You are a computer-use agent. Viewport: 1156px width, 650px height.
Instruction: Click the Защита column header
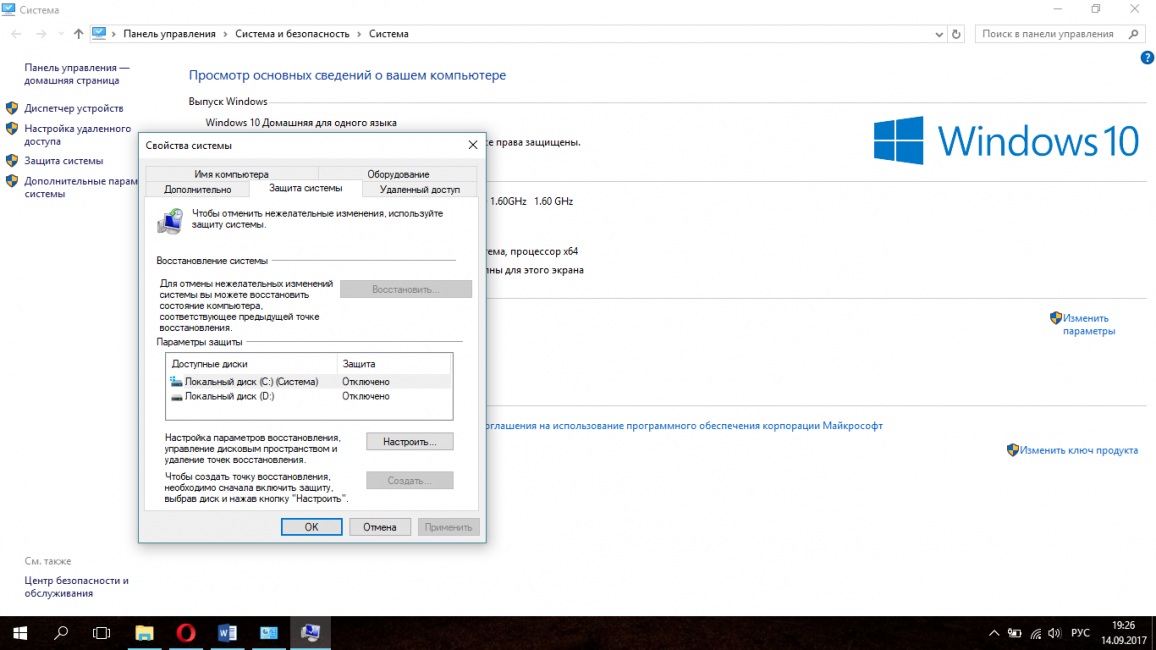[394, 364]
